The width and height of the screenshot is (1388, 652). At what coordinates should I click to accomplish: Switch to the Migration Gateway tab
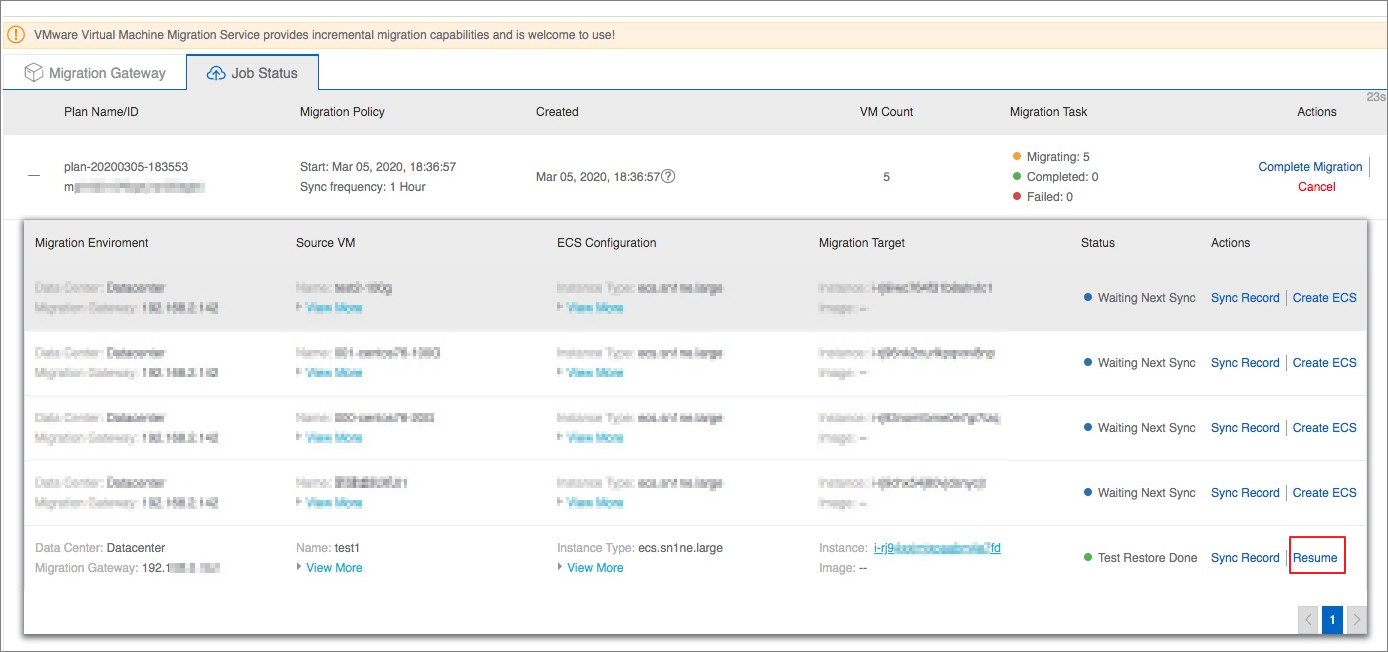tap(94, 73)
